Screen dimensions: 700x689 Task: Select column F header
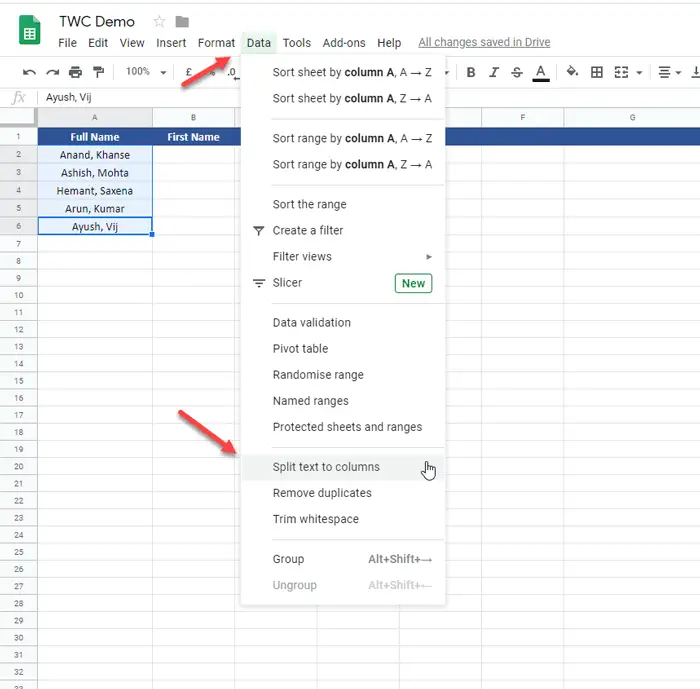[x=522, y=117]
